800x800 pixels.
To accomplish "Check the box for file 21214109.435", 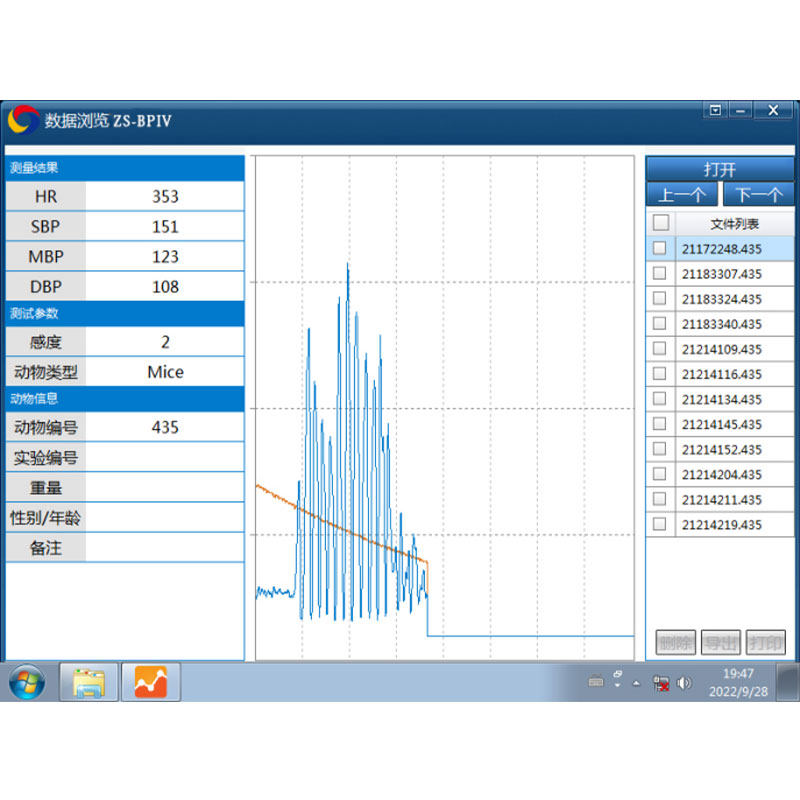I will [659, 348].
